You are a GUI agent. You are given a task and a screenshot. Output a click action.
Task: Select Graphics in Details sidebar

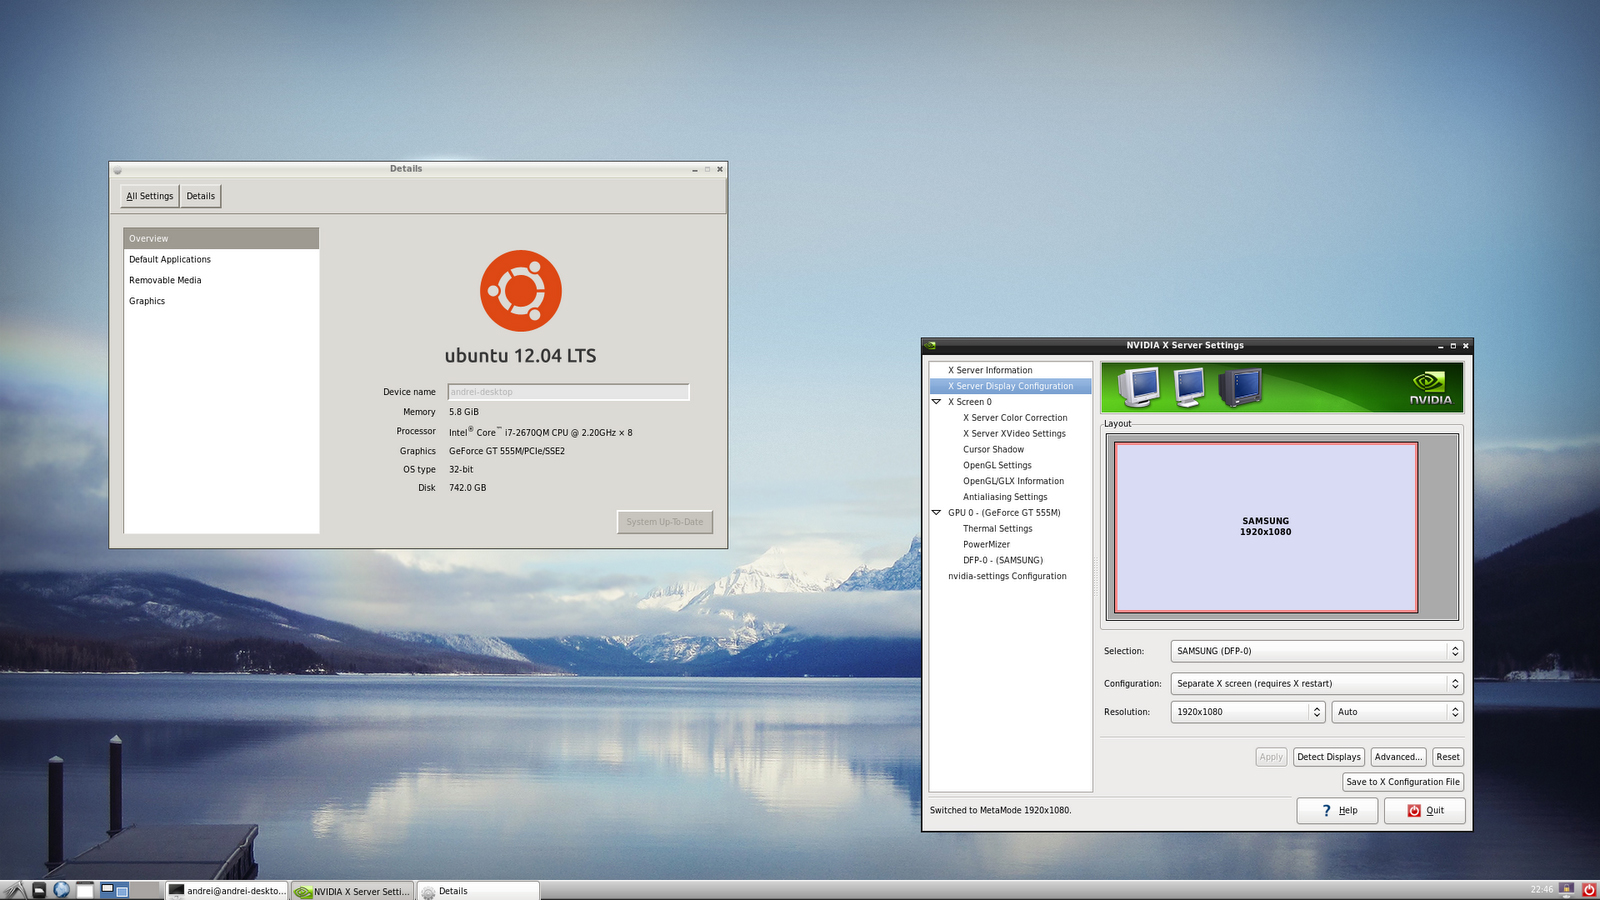coord(221,301)
